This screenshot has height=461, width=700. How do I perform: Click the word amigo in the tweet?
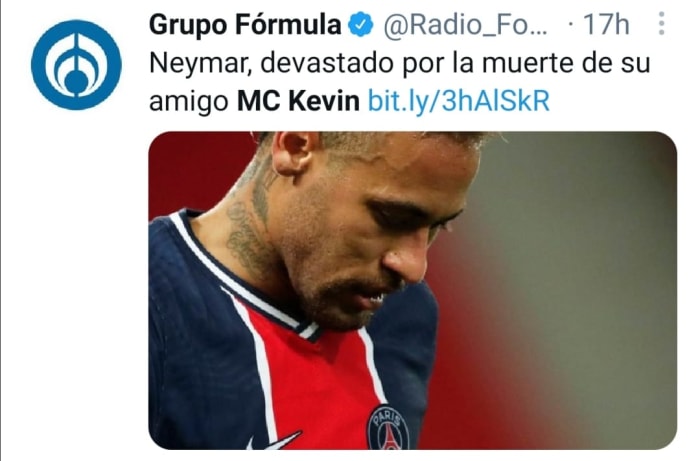[189, 102]
